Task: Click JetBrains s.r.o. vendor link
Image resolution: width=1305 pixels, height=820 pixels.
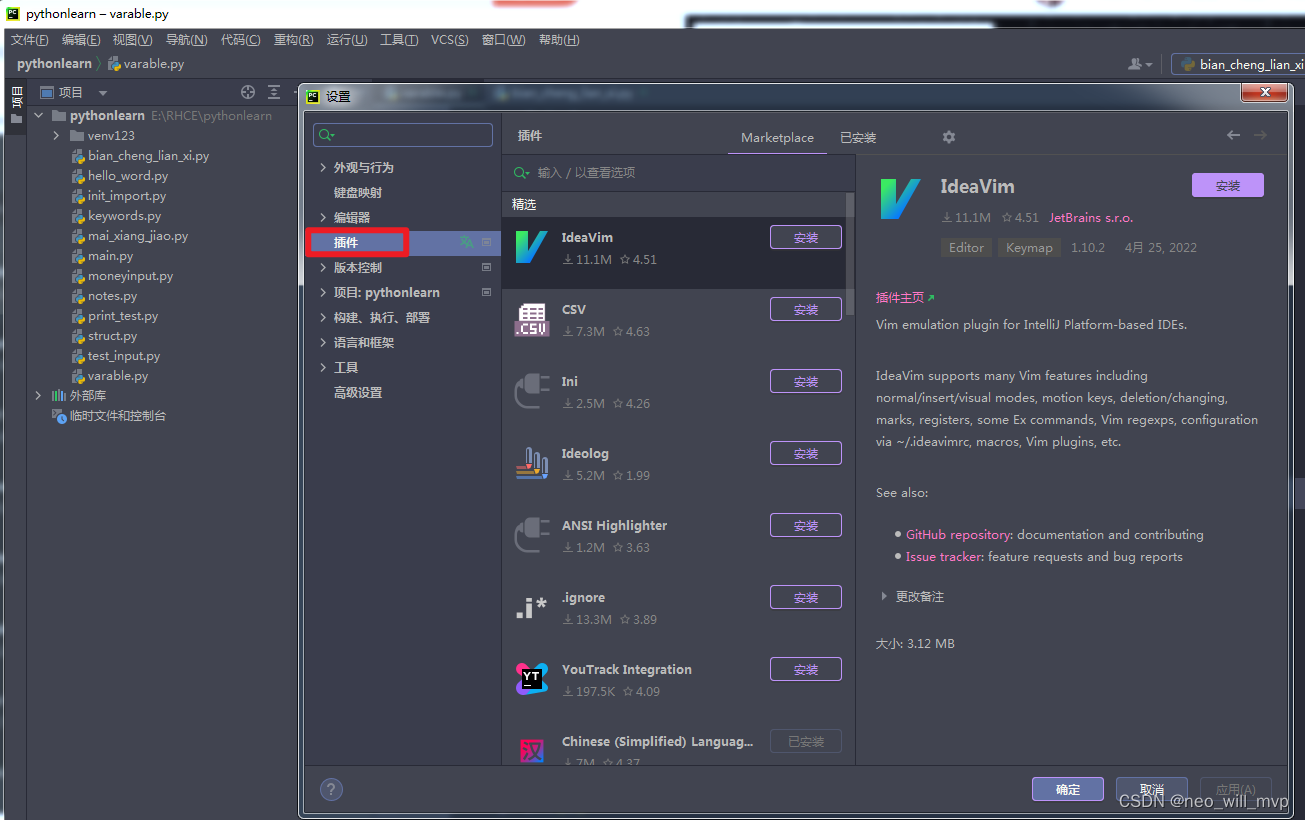Action: [1091, 217]
